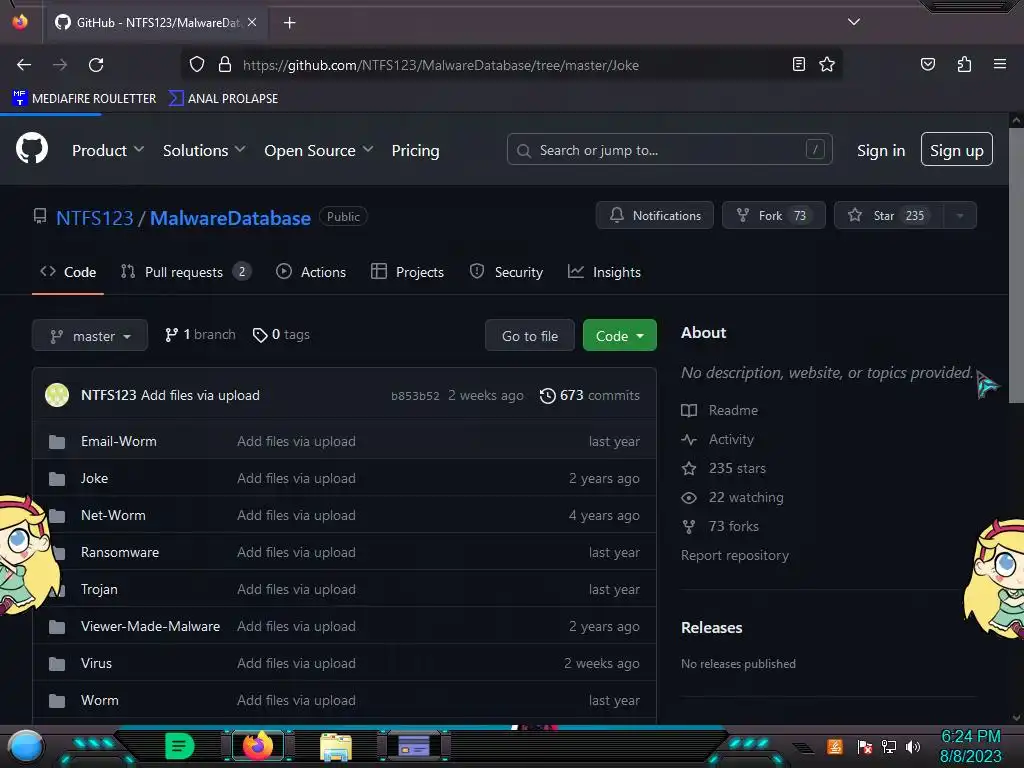This screenshot has width=1024, height=768.
Task: Click the Sign up button
Action: point(956,150)
